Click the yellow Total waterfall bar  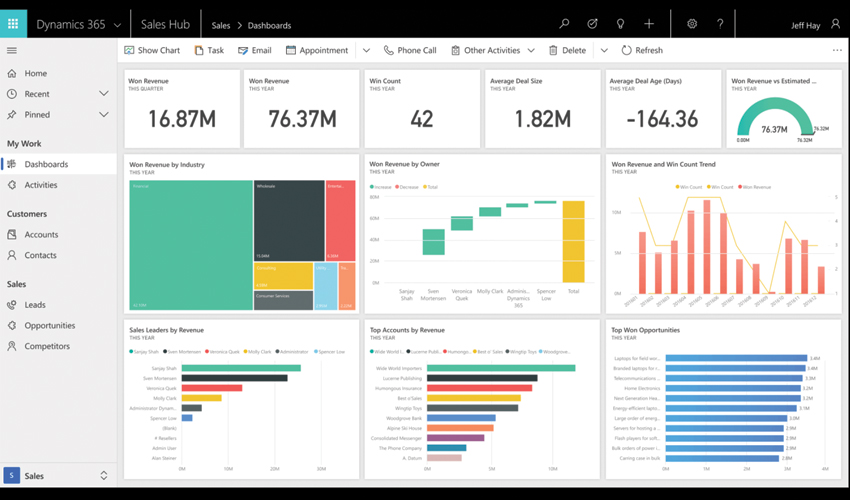[x=574, y=241]
